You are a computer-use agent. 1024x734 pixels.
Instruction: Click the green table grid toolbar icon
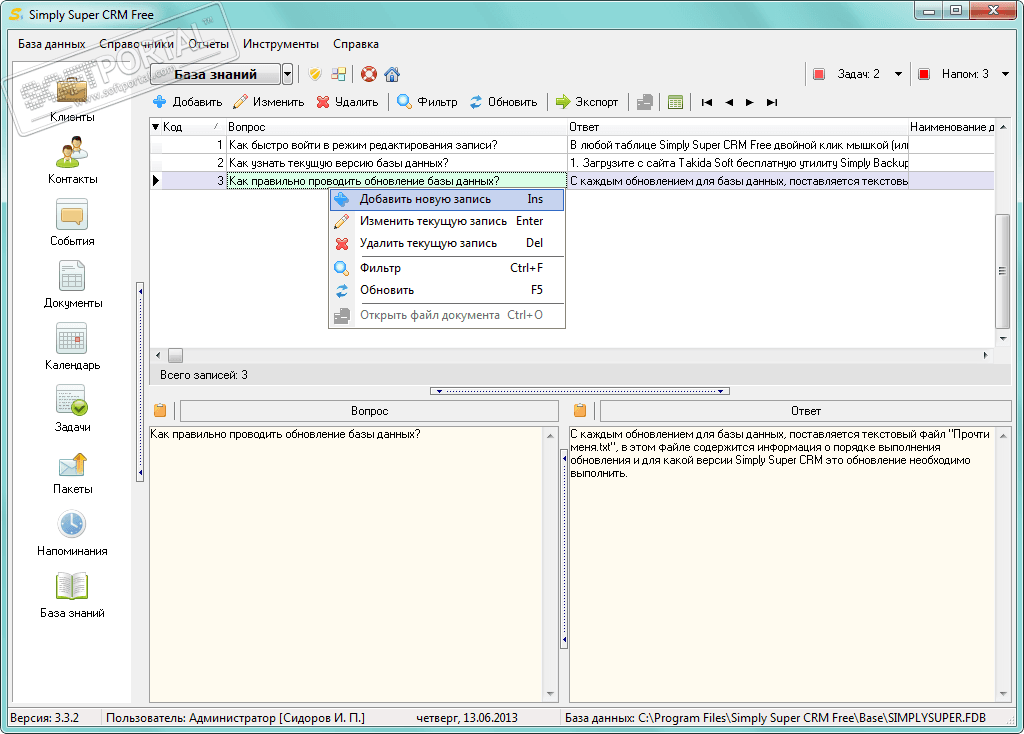click(x=675, y=102)
